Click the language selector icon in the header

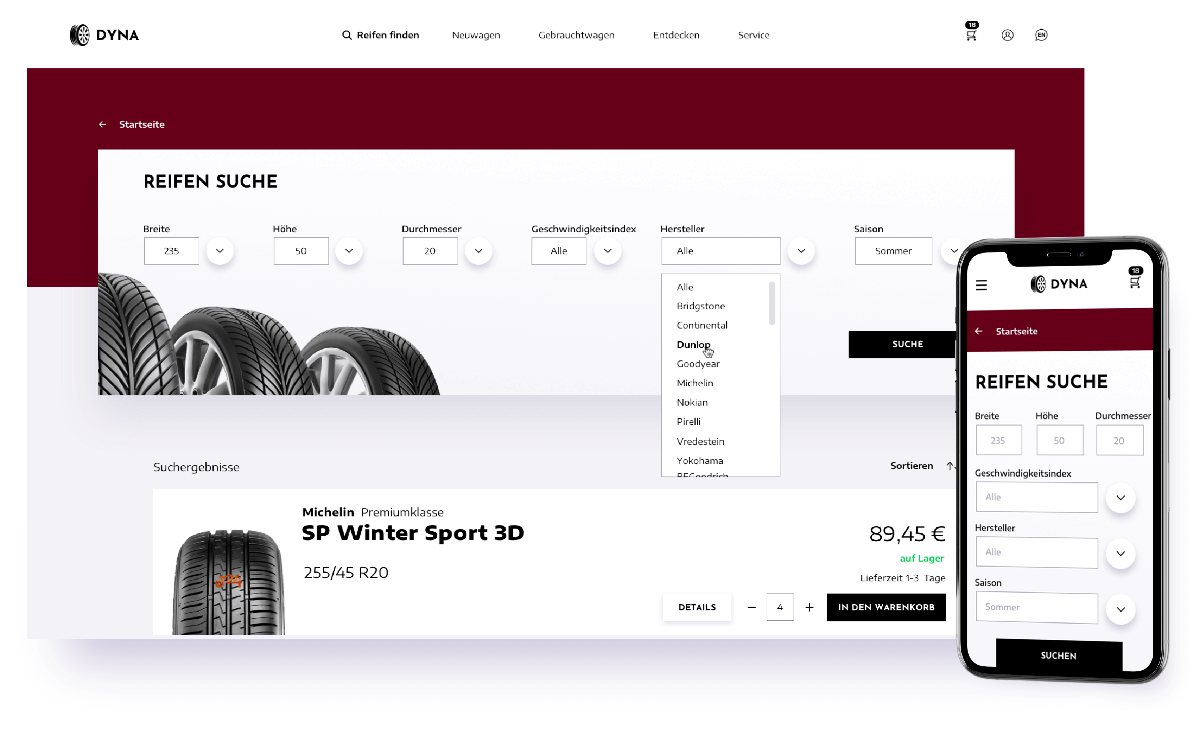pos(1041,35)
